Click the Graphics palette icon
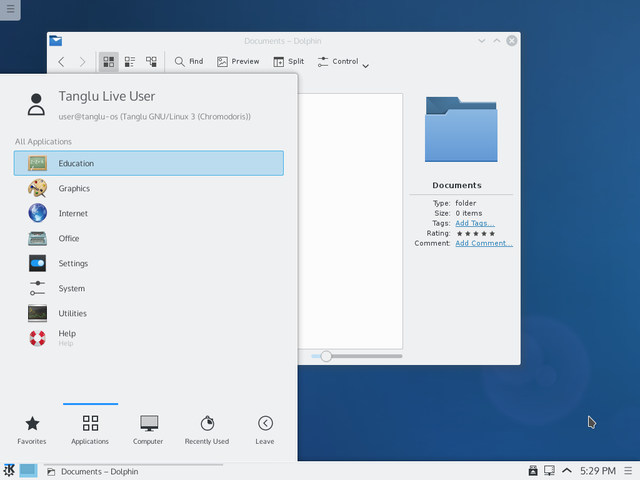This screenshot has height=480, width=640. 38,188
